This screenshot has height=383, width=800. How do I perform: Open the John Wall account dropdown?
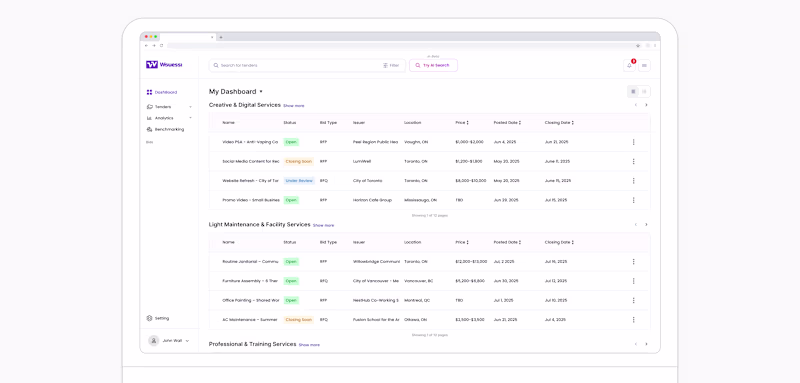point(169,340)
